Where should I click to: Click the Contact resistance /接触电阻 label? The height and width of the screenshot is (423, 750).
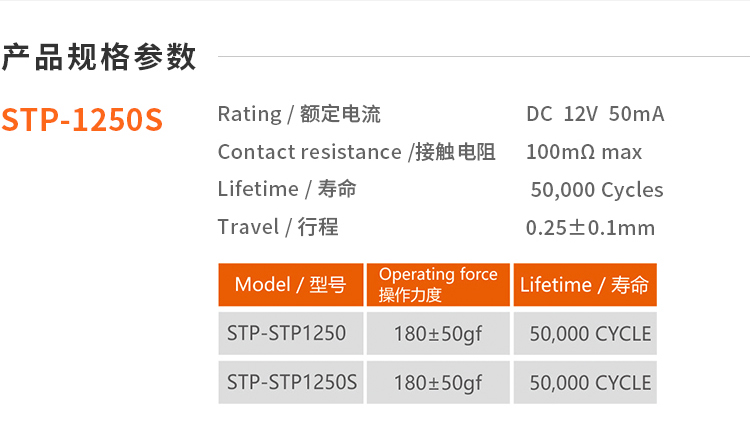[x=356, y=152]
